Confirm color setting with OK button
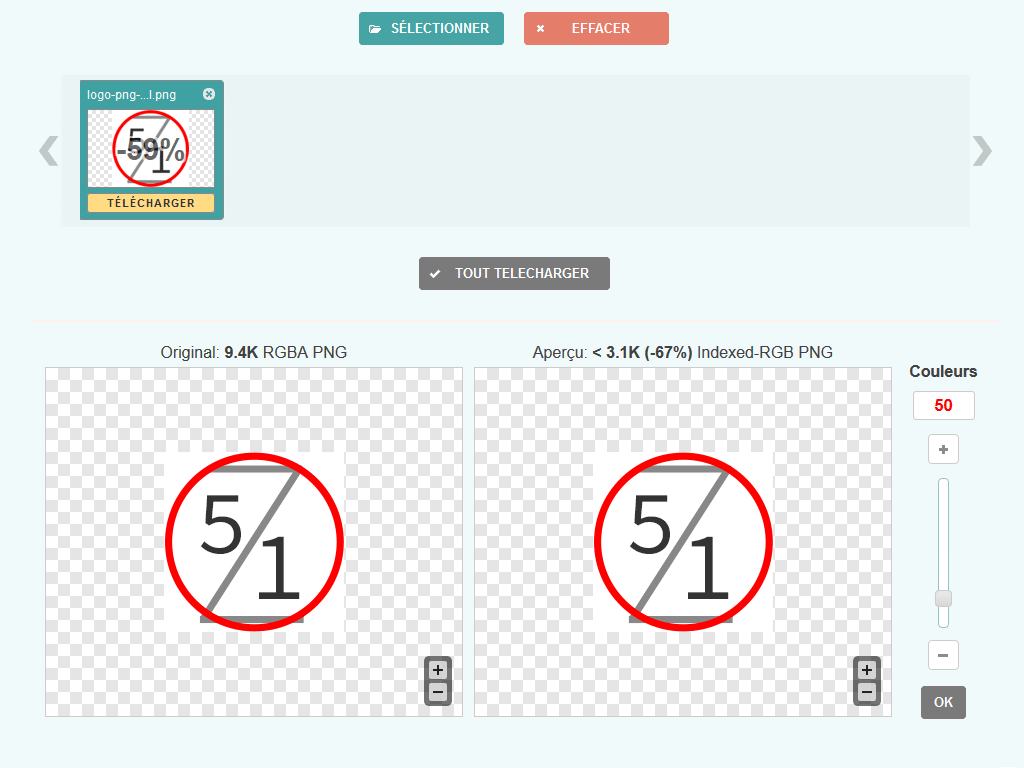 click(943, 702)
